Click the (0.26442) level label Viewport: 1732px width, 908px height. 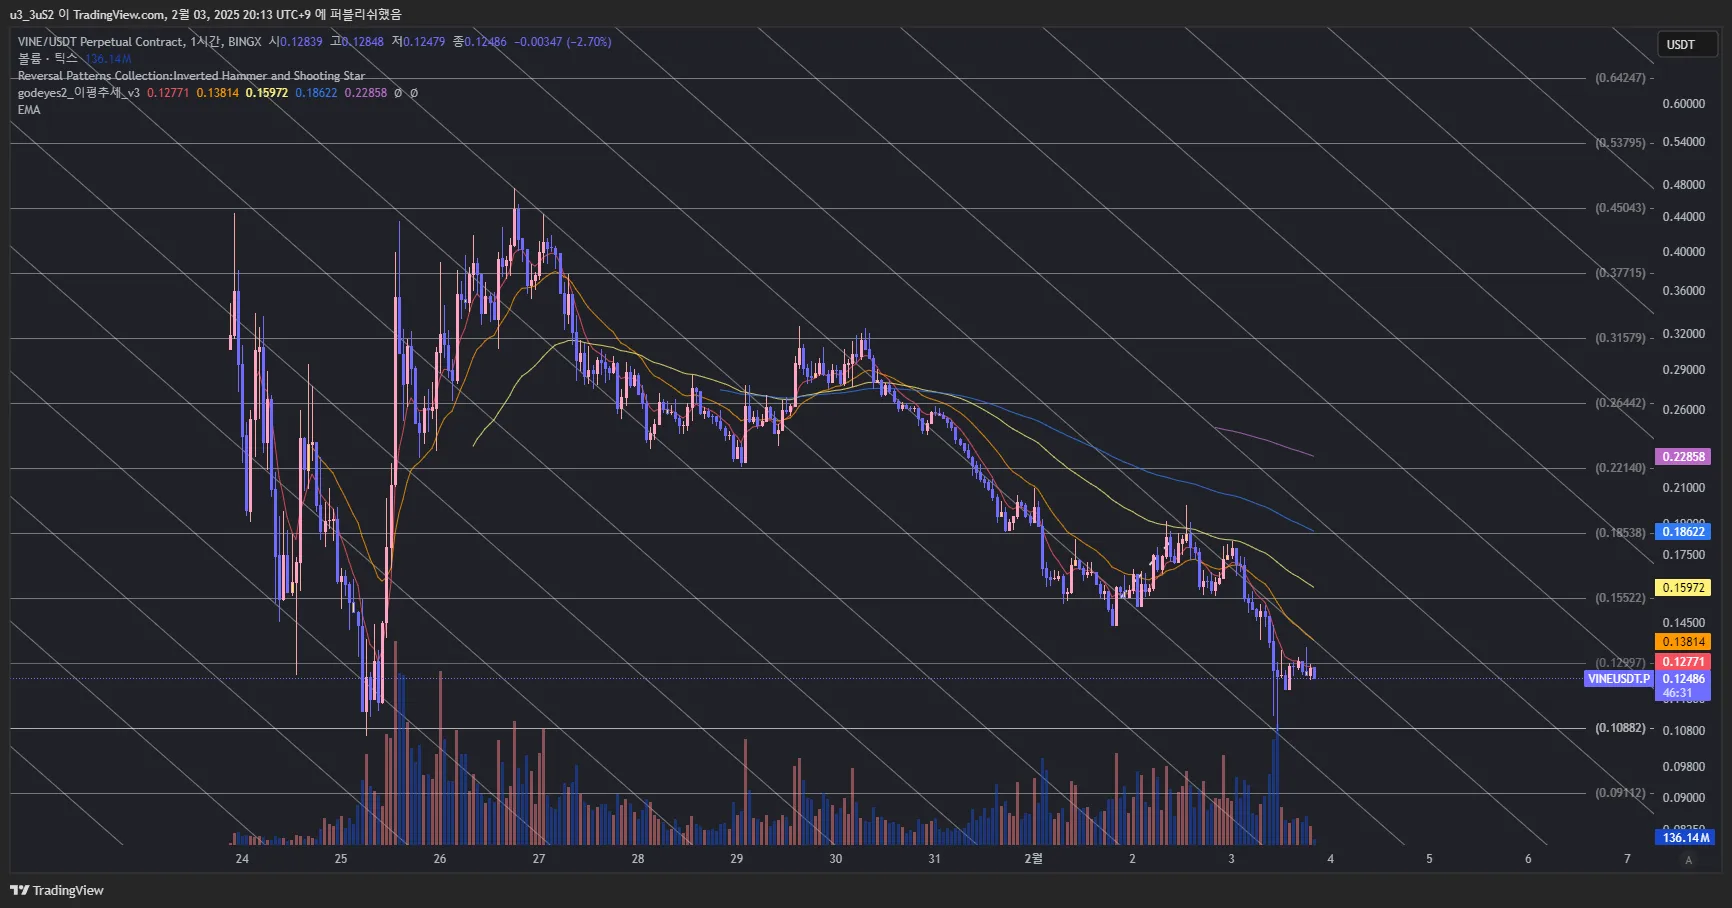click(1620, 403)
